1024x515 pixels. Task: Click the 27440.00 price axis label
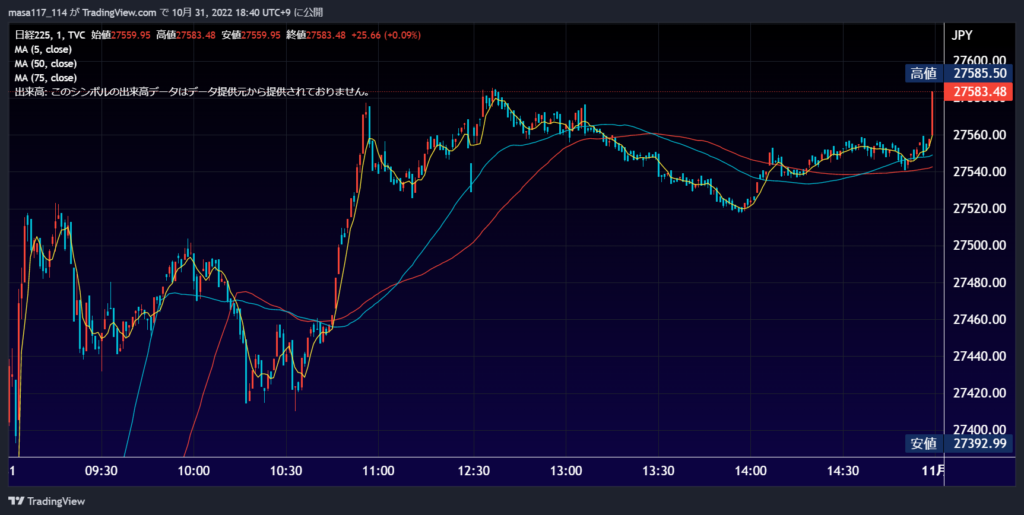click(x=978, y=356)
